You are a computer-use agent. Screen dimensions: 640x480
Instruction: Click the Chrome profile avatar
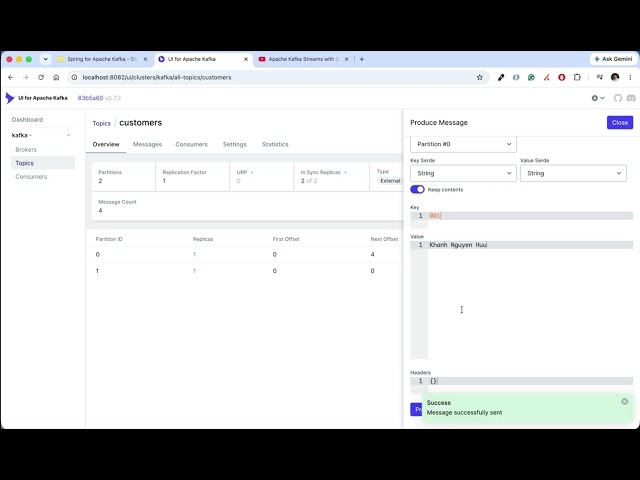[615, 77]
